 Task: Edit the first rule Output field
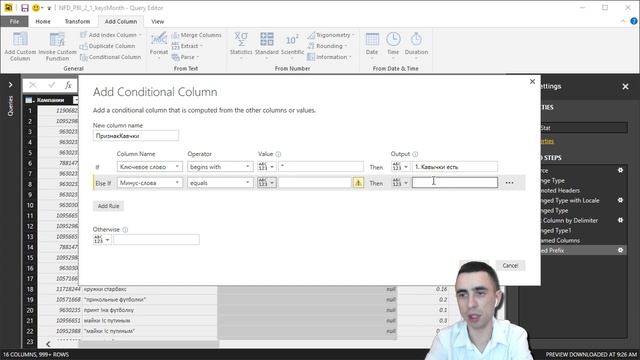455,167
